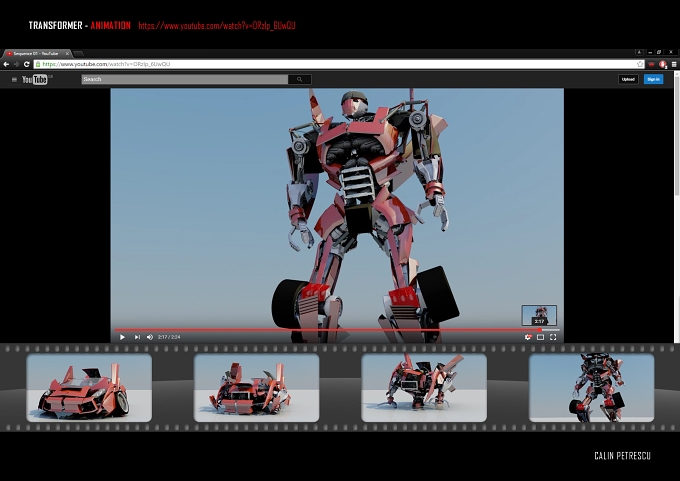Click the red video progress bar
This screenshot has height=481, width=680.
[327, 330]
